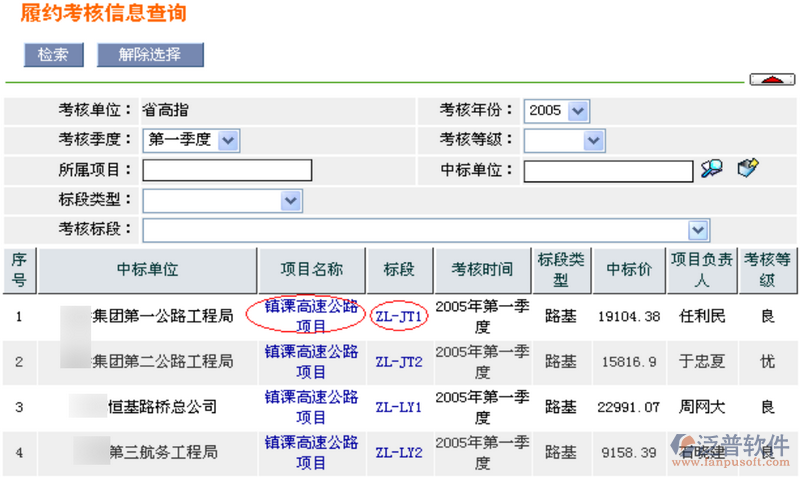Click the 中标价 column header

[x=629, y=270]
